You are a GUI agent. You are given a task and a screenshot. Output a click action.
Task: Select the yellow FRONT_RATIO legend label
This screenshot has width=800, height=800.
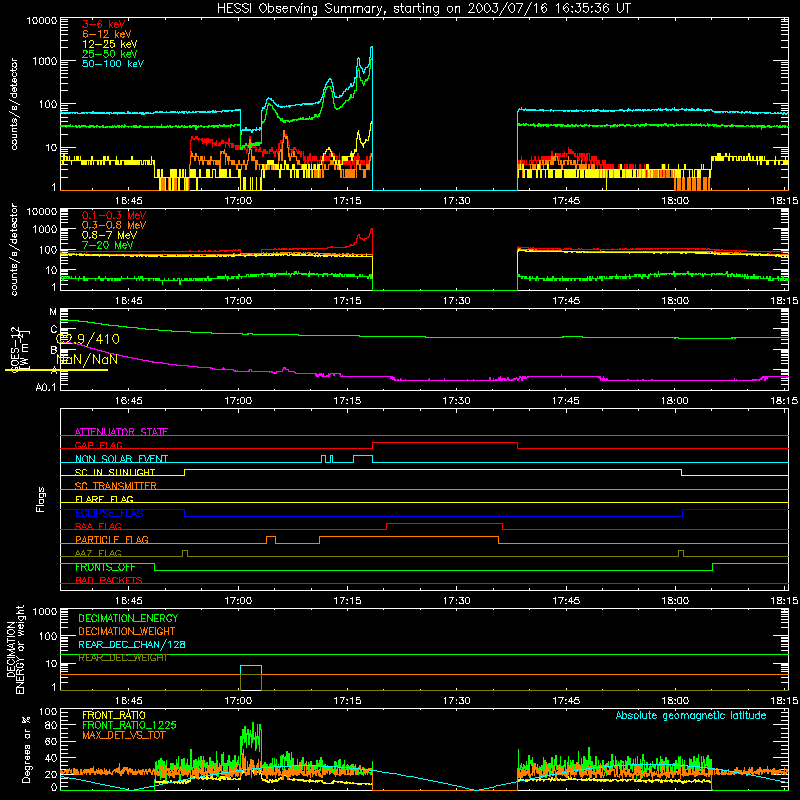pos(114,715)
